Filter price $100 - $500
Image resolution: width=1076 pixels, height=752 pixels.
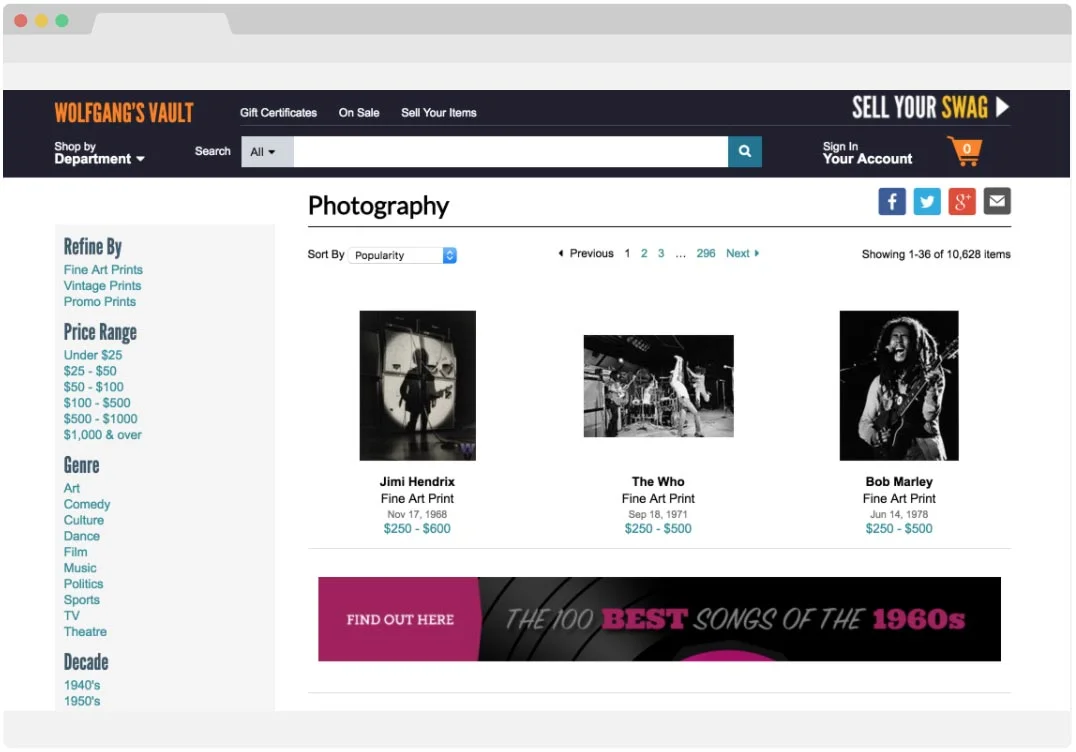click(97, 402)
